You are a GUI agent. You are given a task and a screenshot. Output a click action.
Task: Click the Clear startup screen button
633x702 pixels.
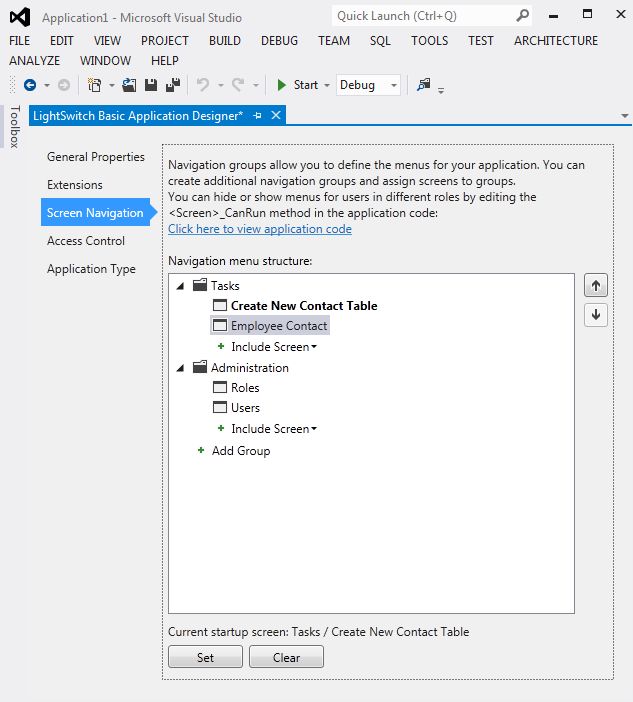(287, 657)
